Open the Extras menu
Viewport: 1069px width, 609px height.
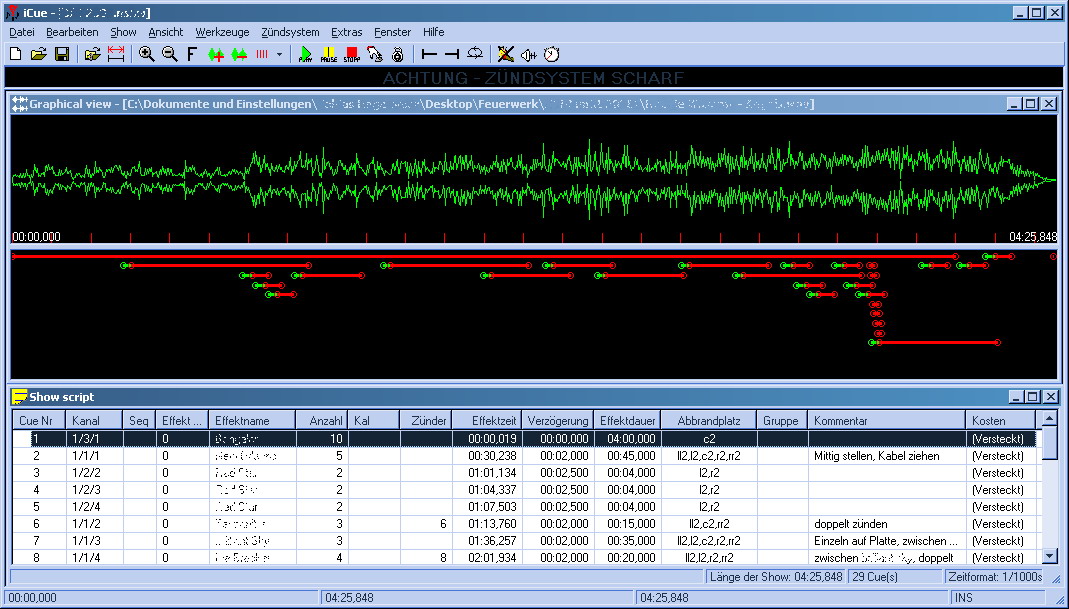pyautogui.click(x=347, y=32)
